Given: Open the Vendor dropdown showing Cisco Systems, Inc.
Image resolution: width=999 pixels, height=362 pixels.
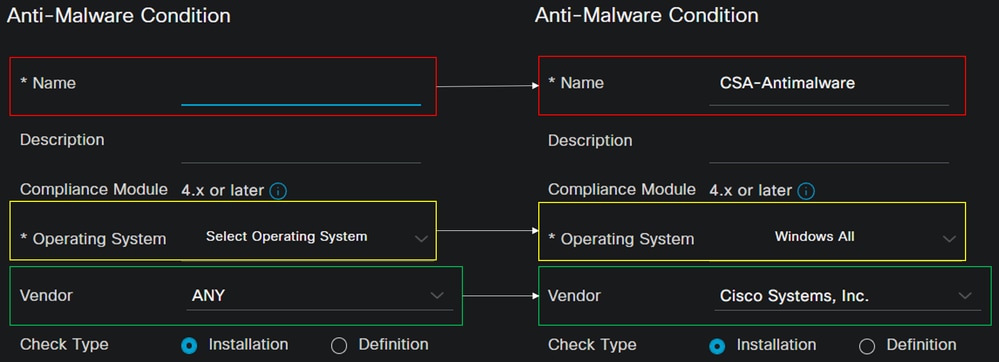Looking at the screenshot, I should tap(848, 296).
